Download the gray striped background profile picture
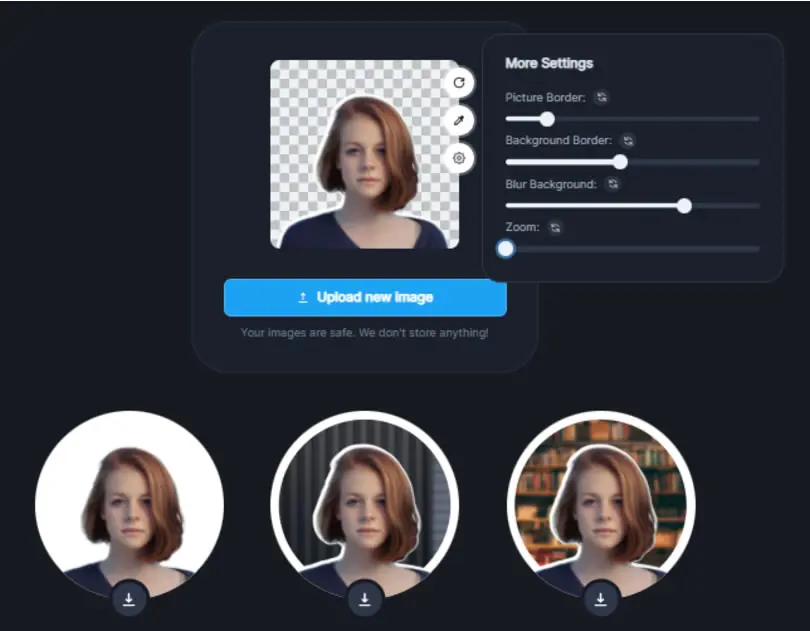Viewport: 810px width, 631px height. point(365,598)
